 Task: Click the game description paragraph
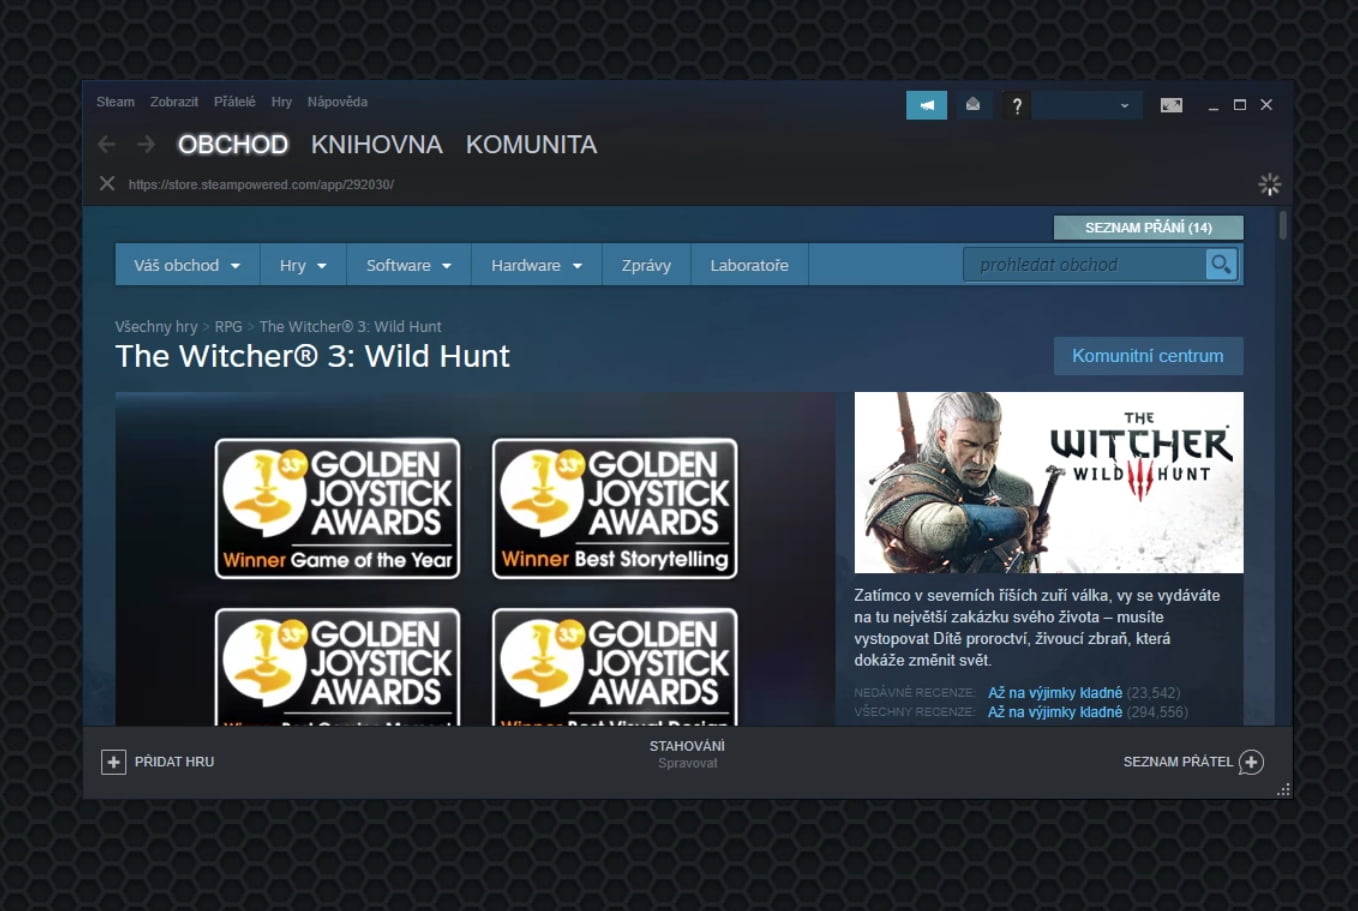click(x=1037, y=628)
